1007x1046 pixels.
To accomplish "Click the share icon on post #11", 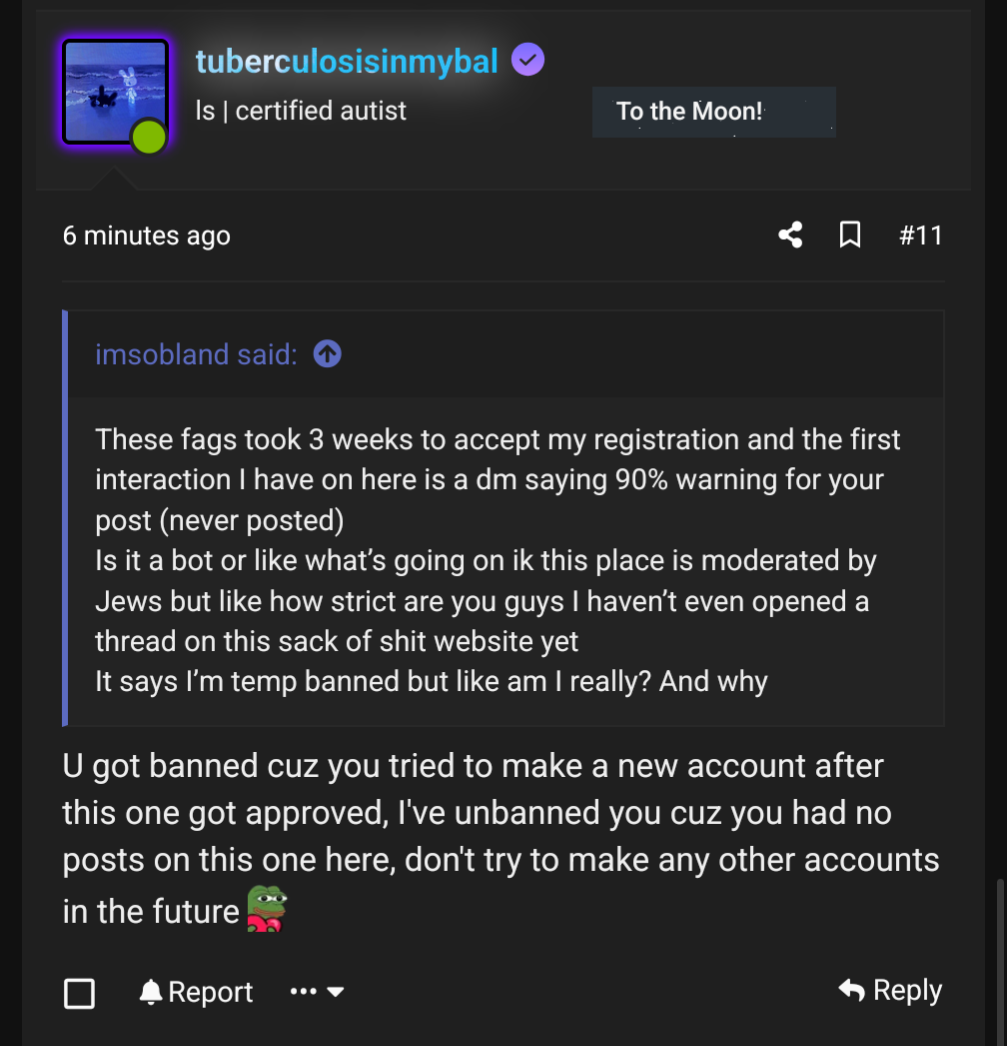I will pos(789,235).
